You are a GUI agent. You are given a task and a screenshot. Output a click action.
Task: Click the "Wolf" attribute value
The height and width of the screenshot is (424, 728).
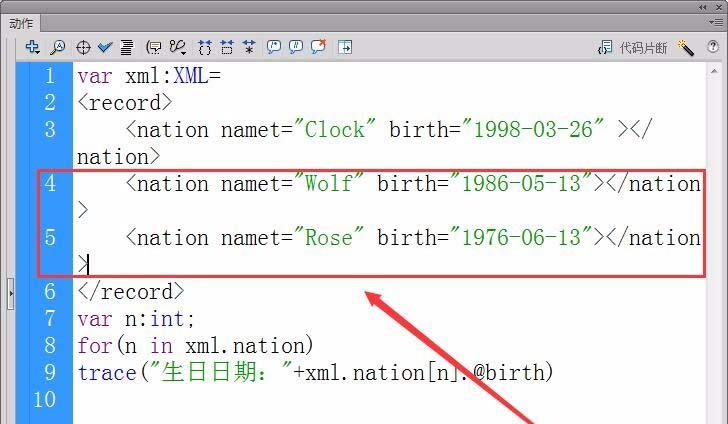point(328,183)
